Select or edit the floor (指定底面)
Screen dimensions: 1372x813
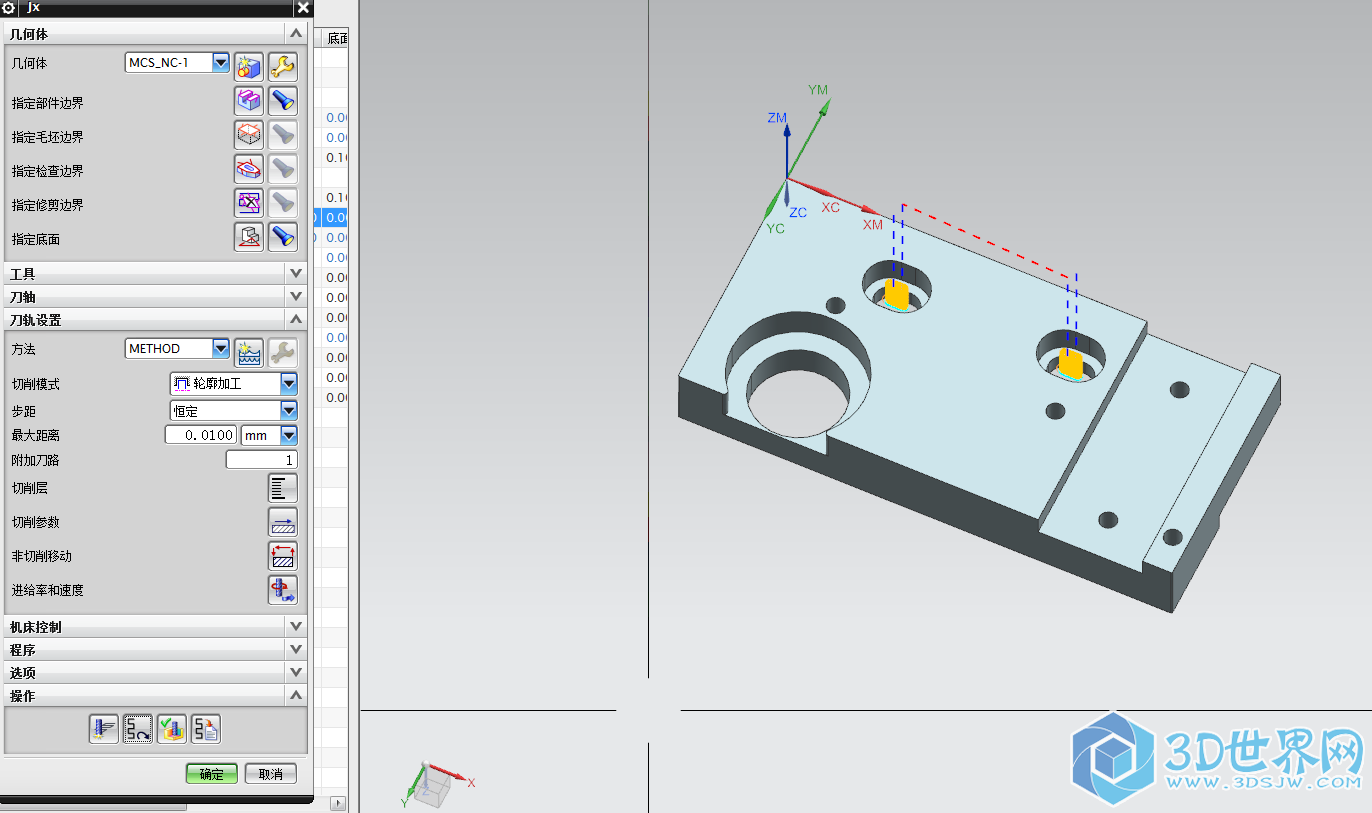tap(248, 238)
